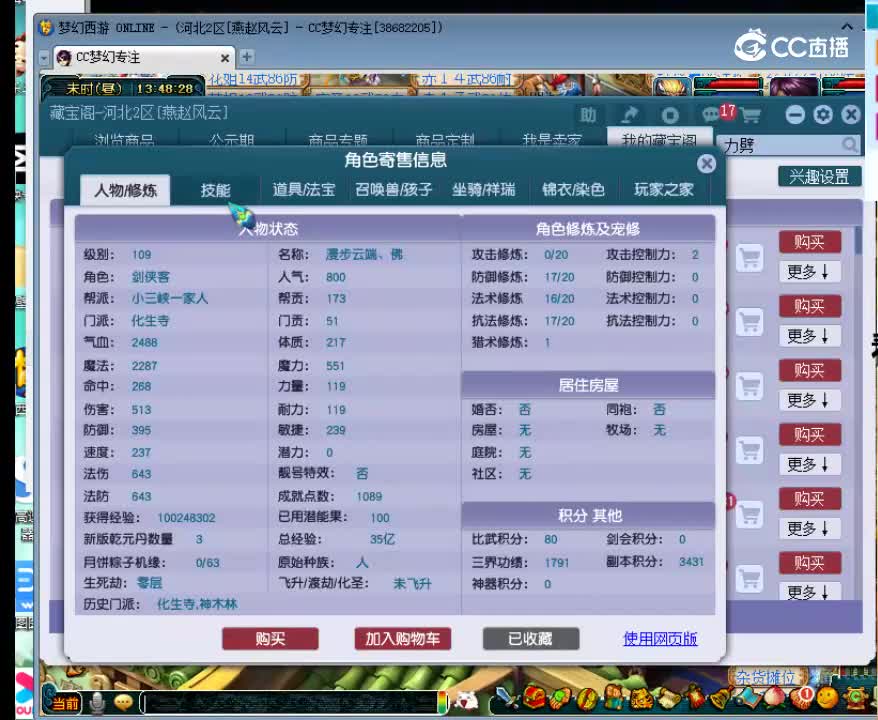The width and height of the screenshot is (878, 720).
Task: Go to 商品定制 navigation tab
Action: (x=445, y=140)
